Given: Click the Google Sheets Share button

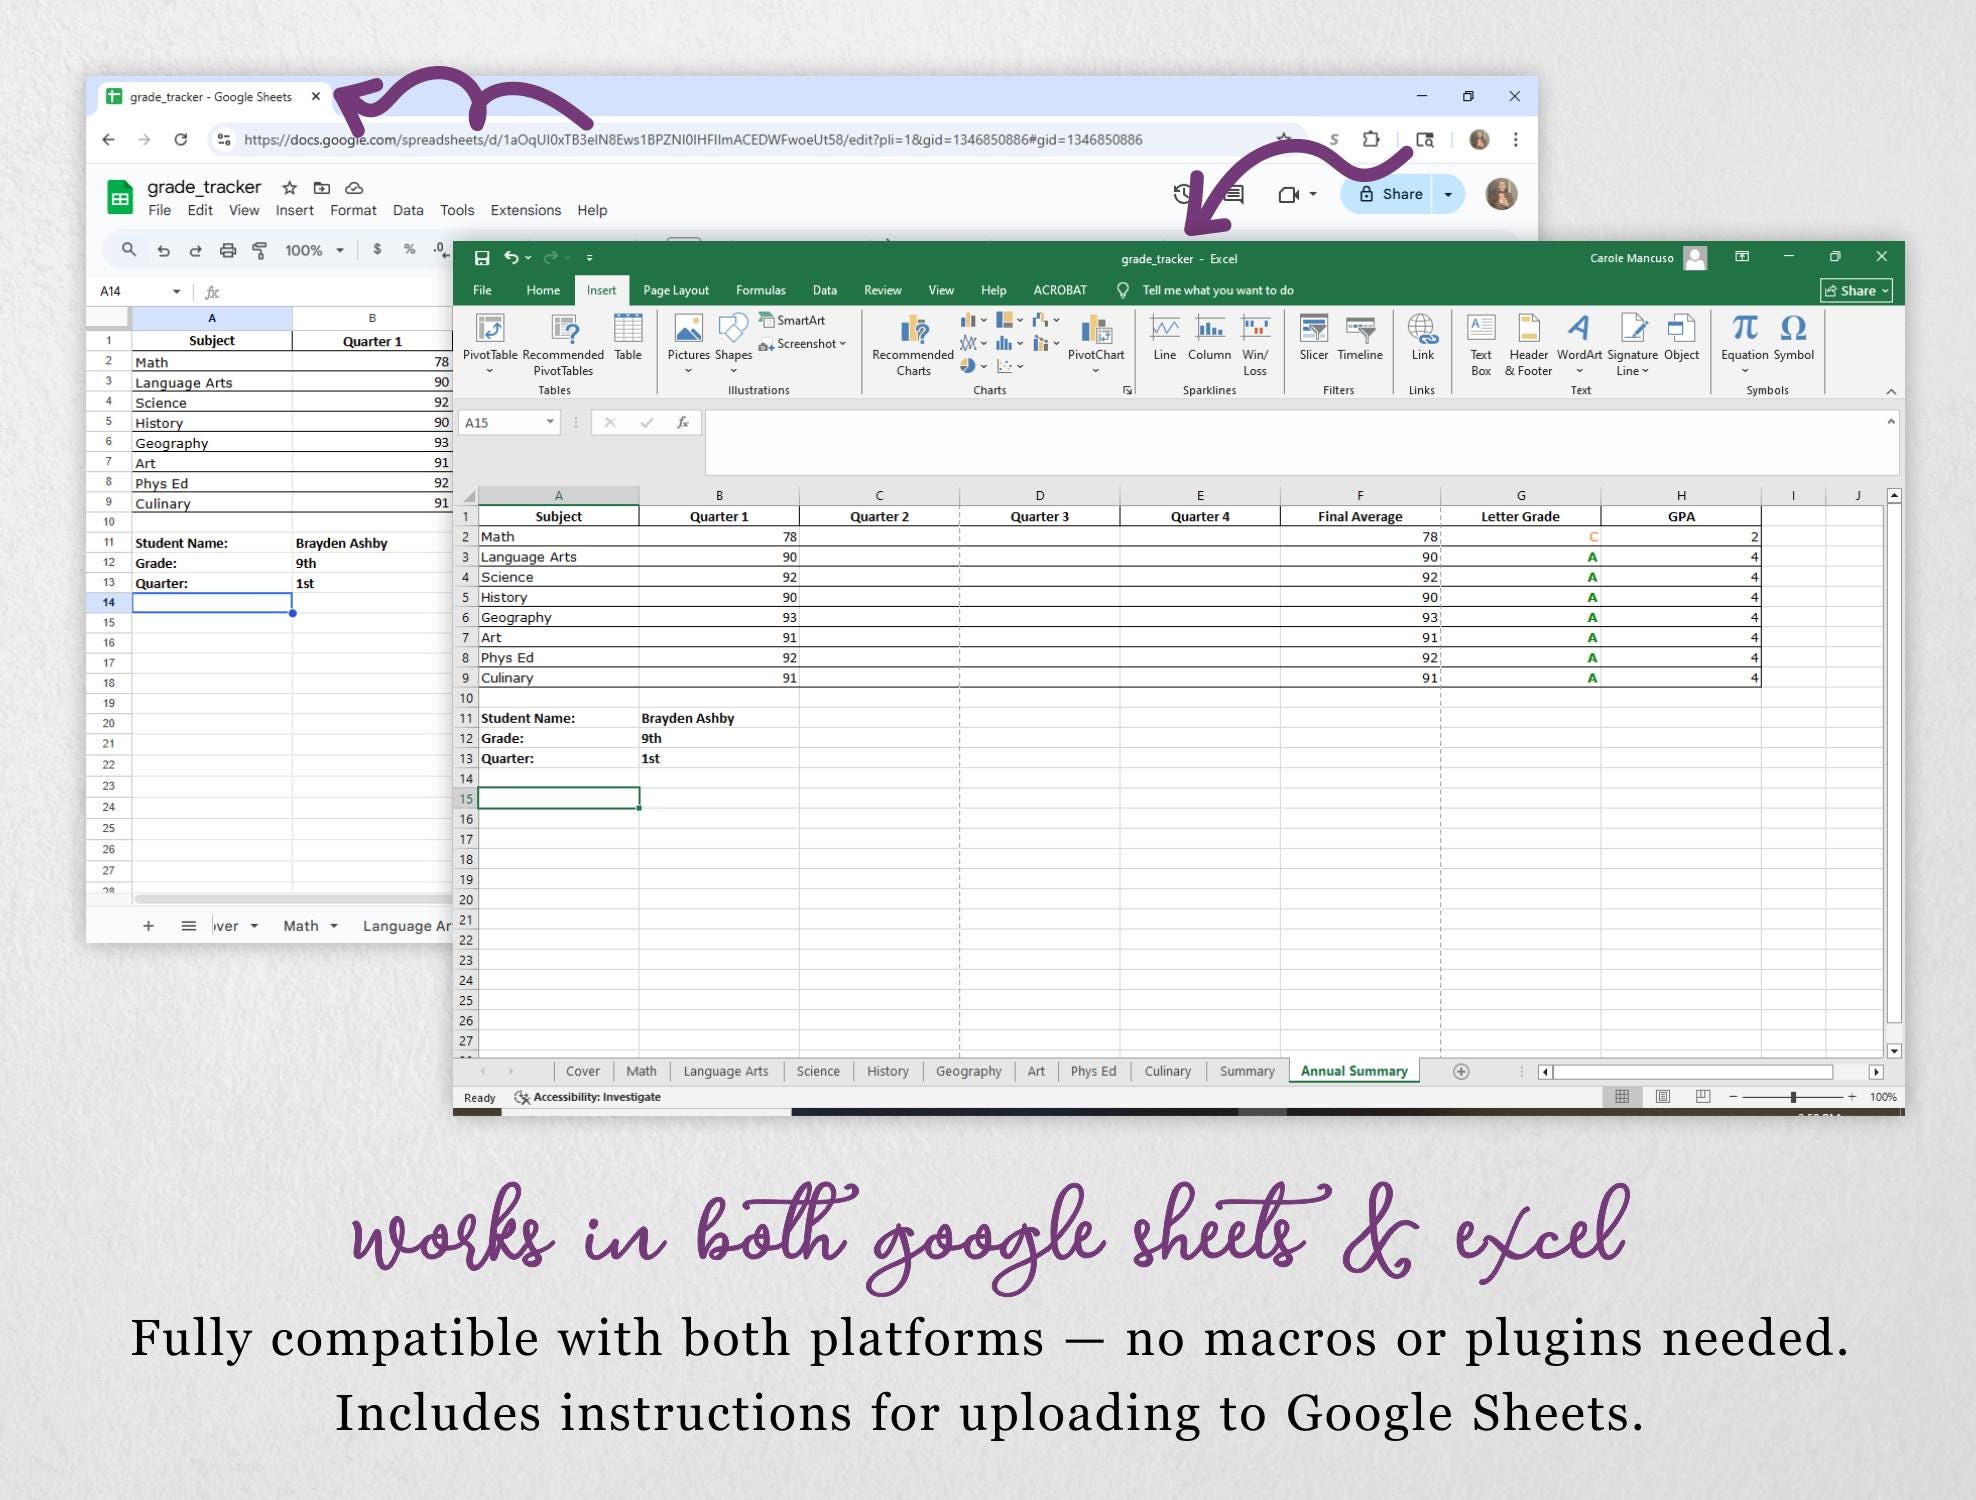Looking at the screenshot, I should tap(1391, 194).
